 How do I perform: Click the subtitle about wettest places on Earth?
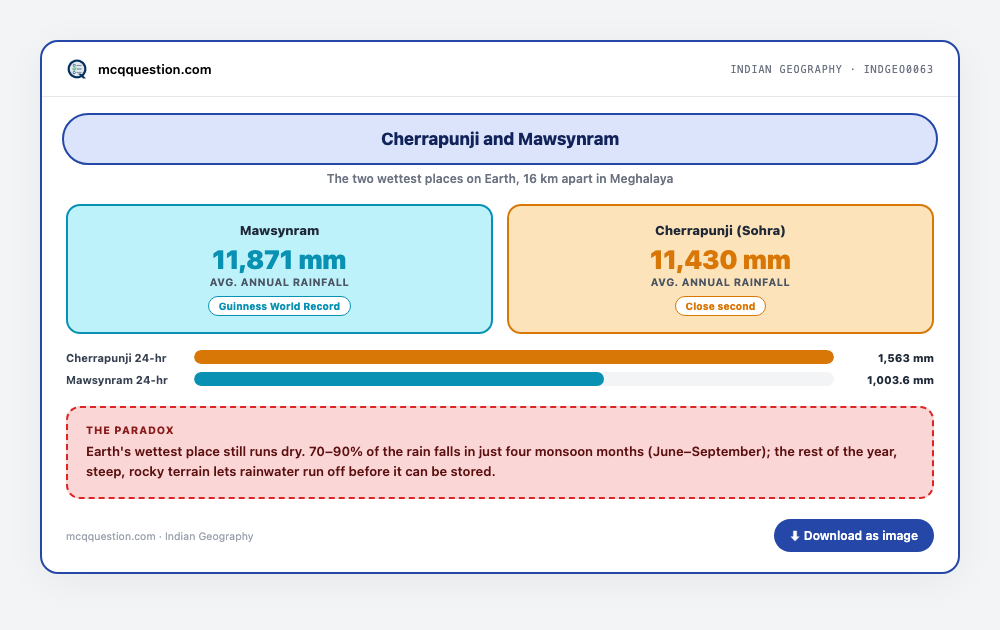click(x=500, y=179)
